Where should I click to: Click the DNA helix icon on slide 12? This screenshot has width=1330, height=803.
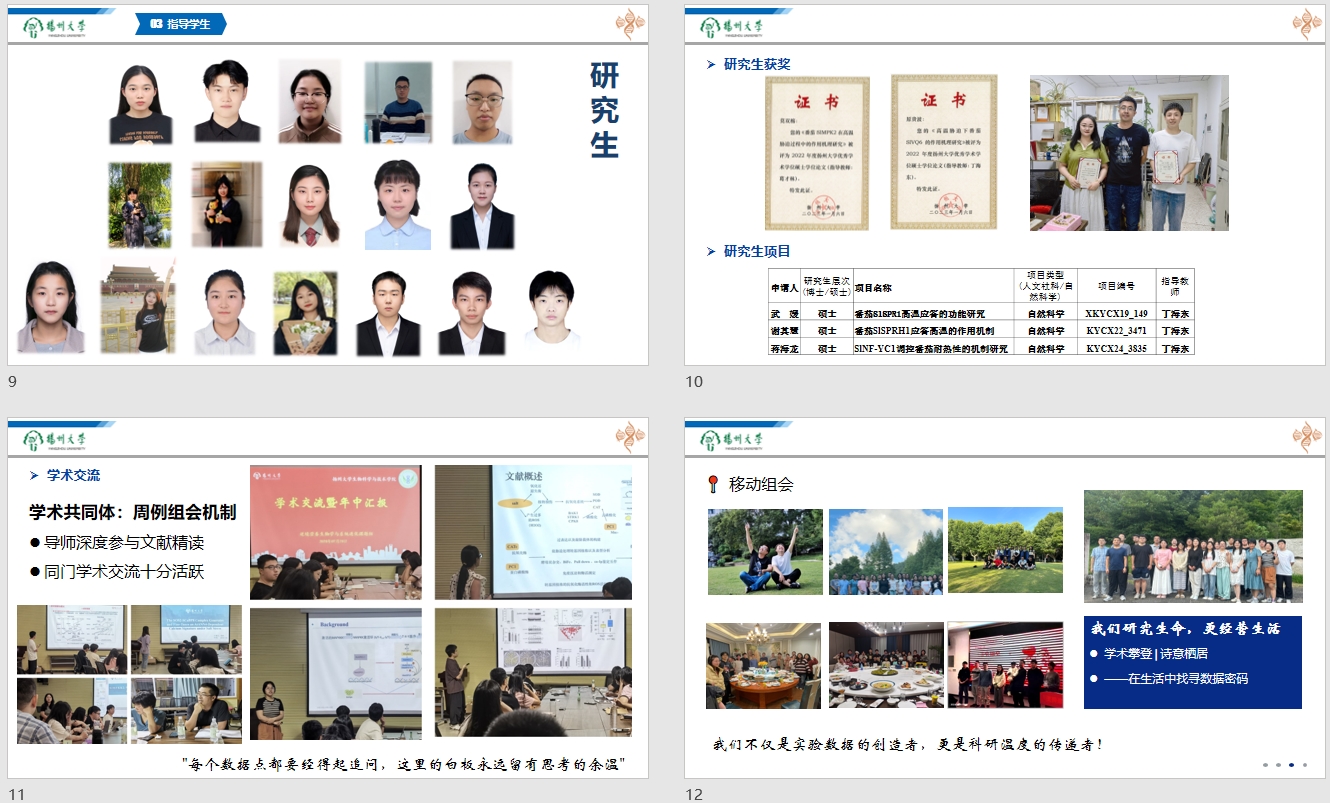click(1306, 437)
